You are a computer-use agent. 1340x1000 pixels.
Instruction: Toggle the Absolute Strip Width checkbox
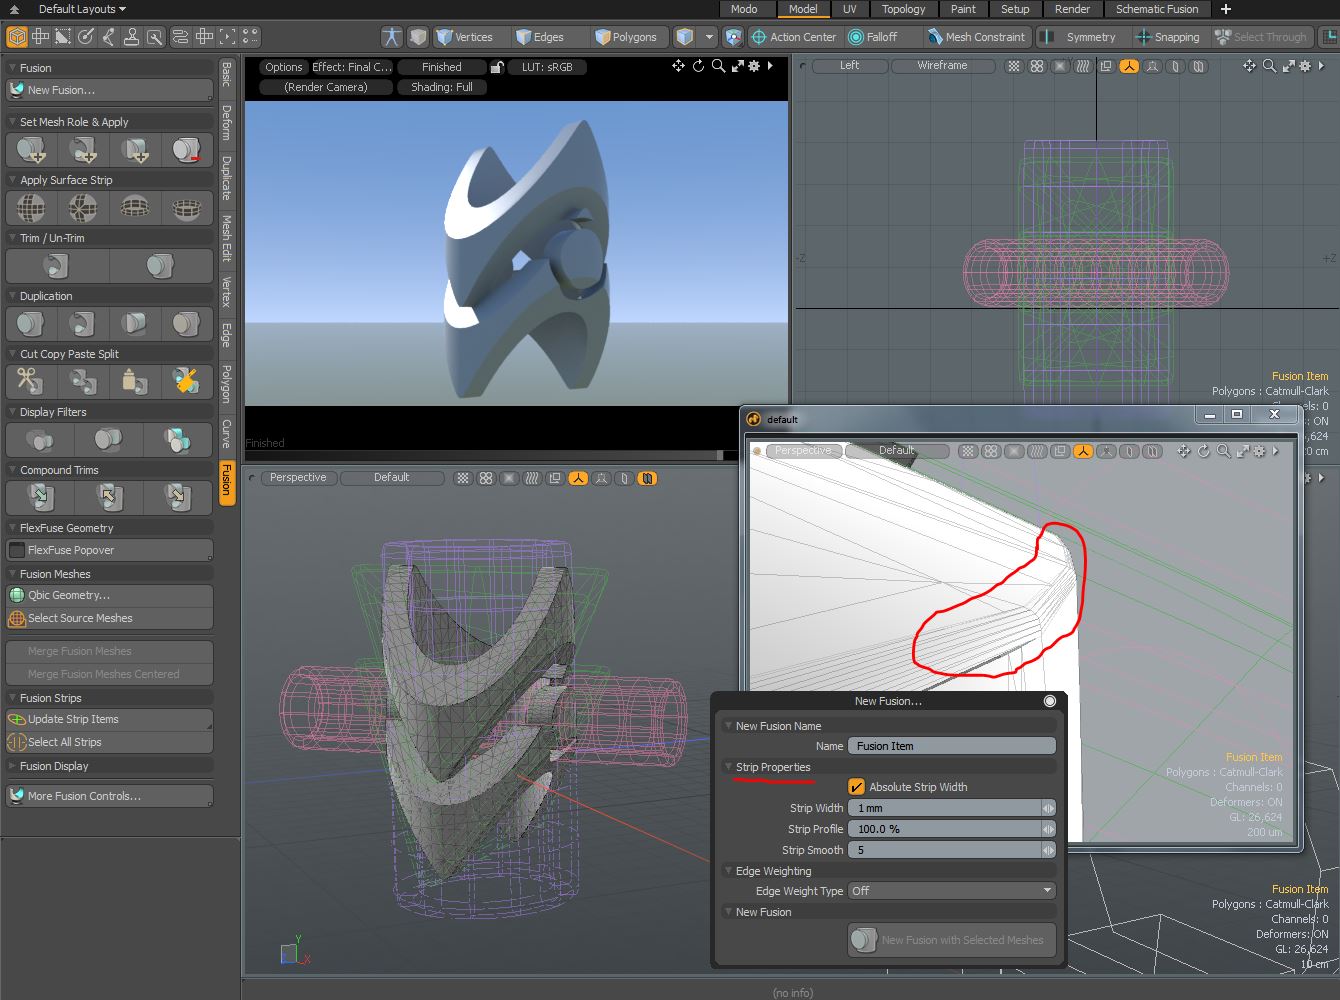pyautogui.click(x=856, y=787)
